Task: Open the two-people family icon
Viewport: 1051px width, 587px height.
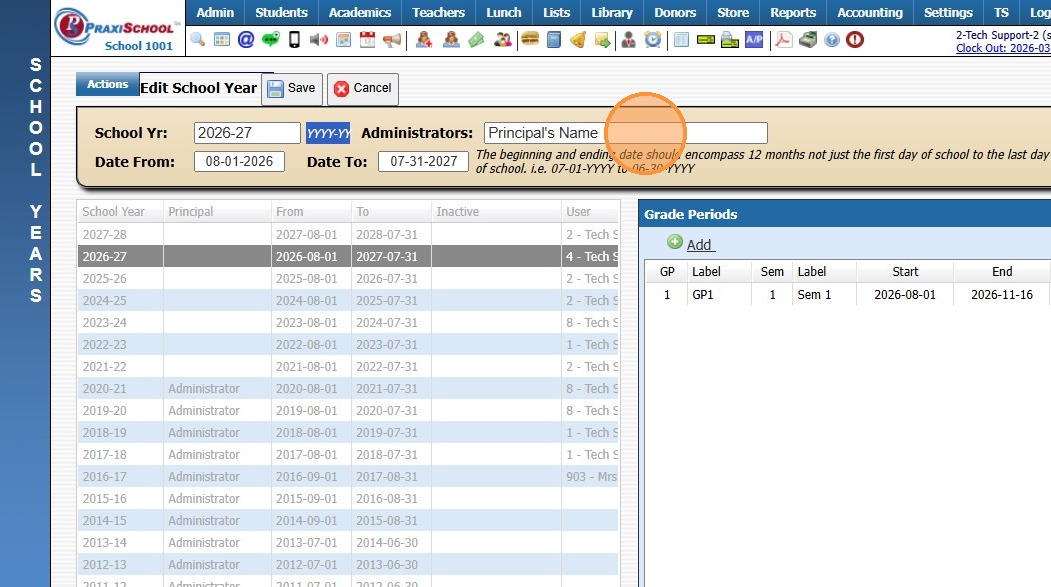Action: point(502,40)
